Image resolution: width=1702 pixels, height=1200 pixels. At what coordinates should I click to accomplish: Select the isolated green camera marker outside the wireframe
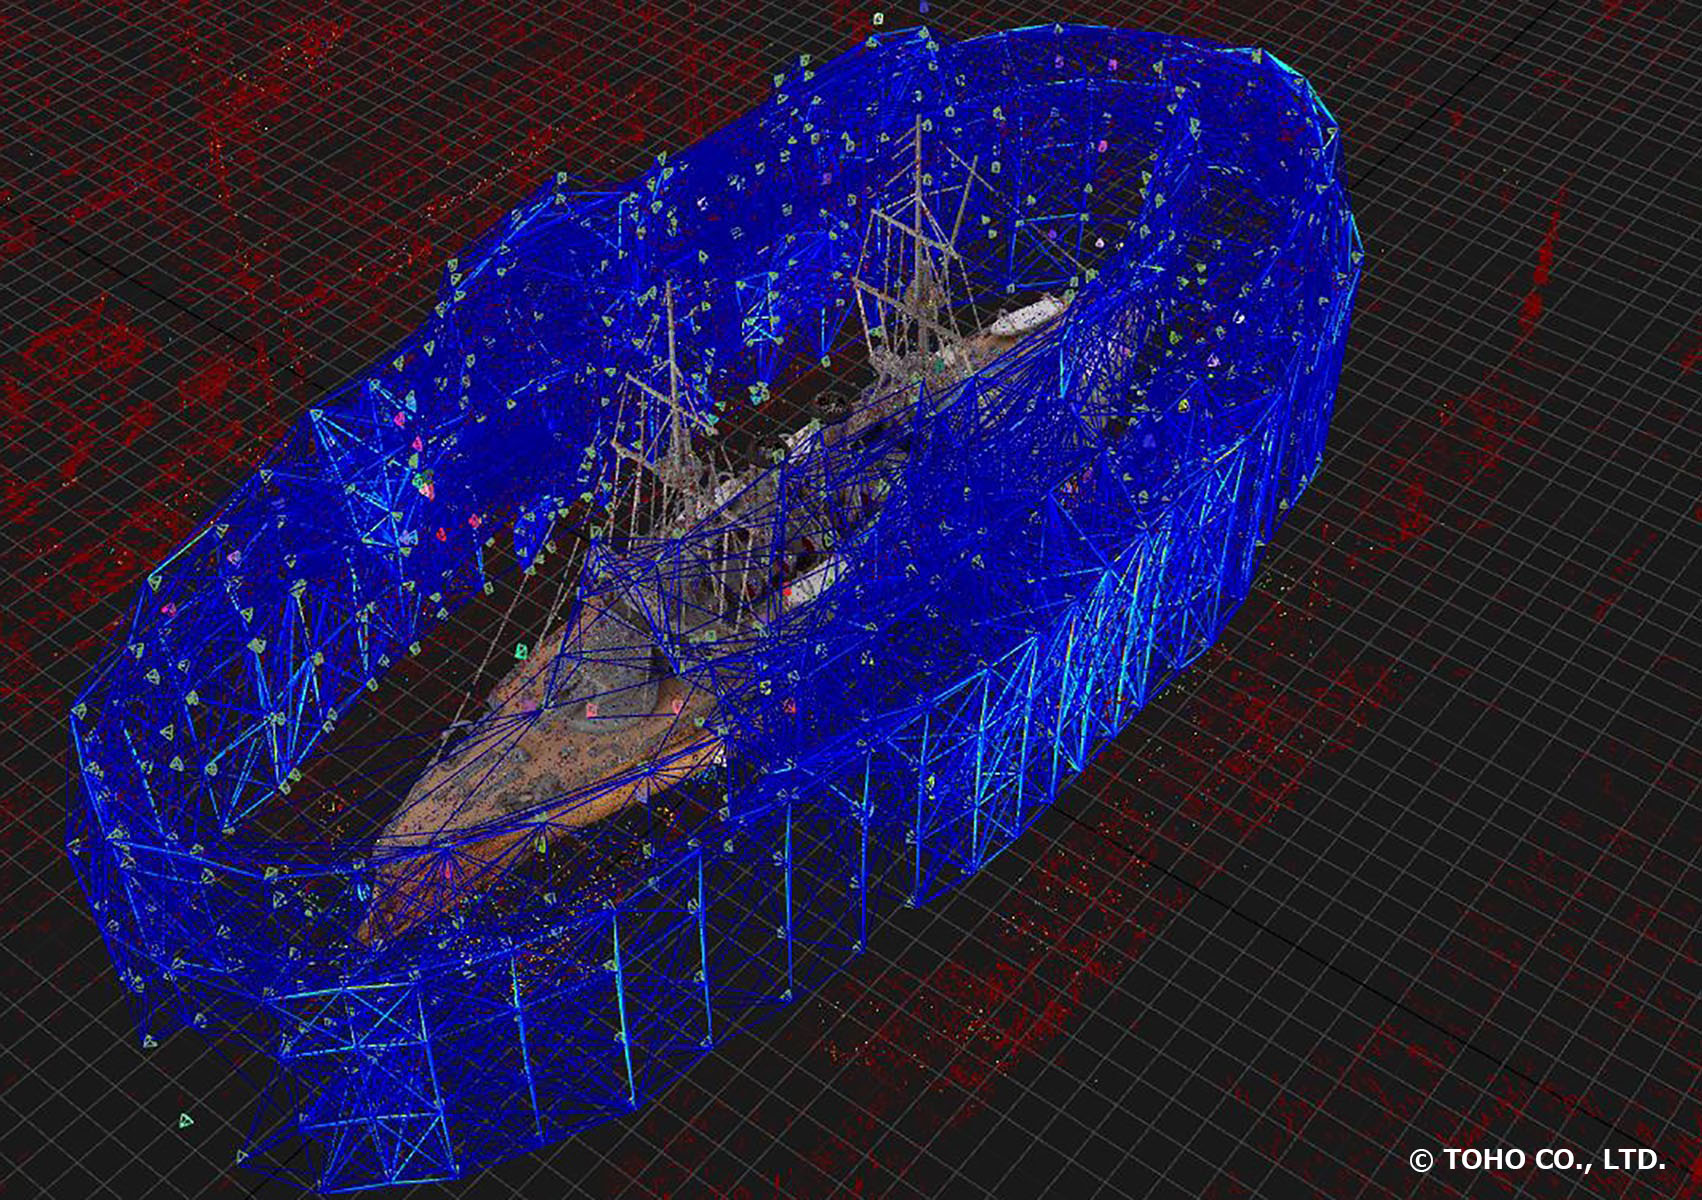click(185, 1120)
